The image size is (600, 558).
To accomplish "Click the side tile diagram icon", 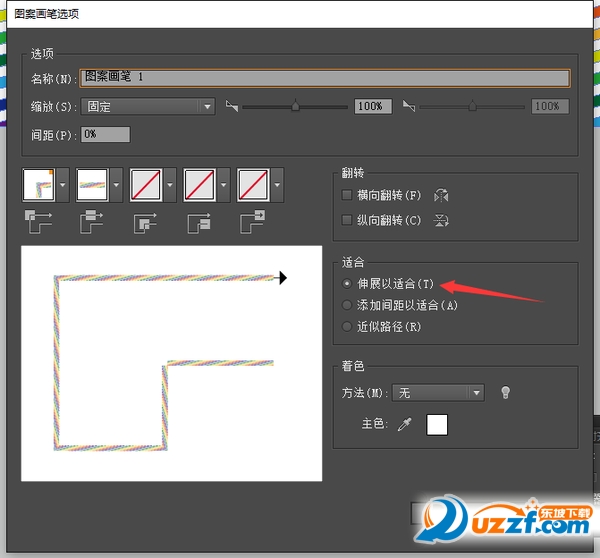I will [91, 221].
